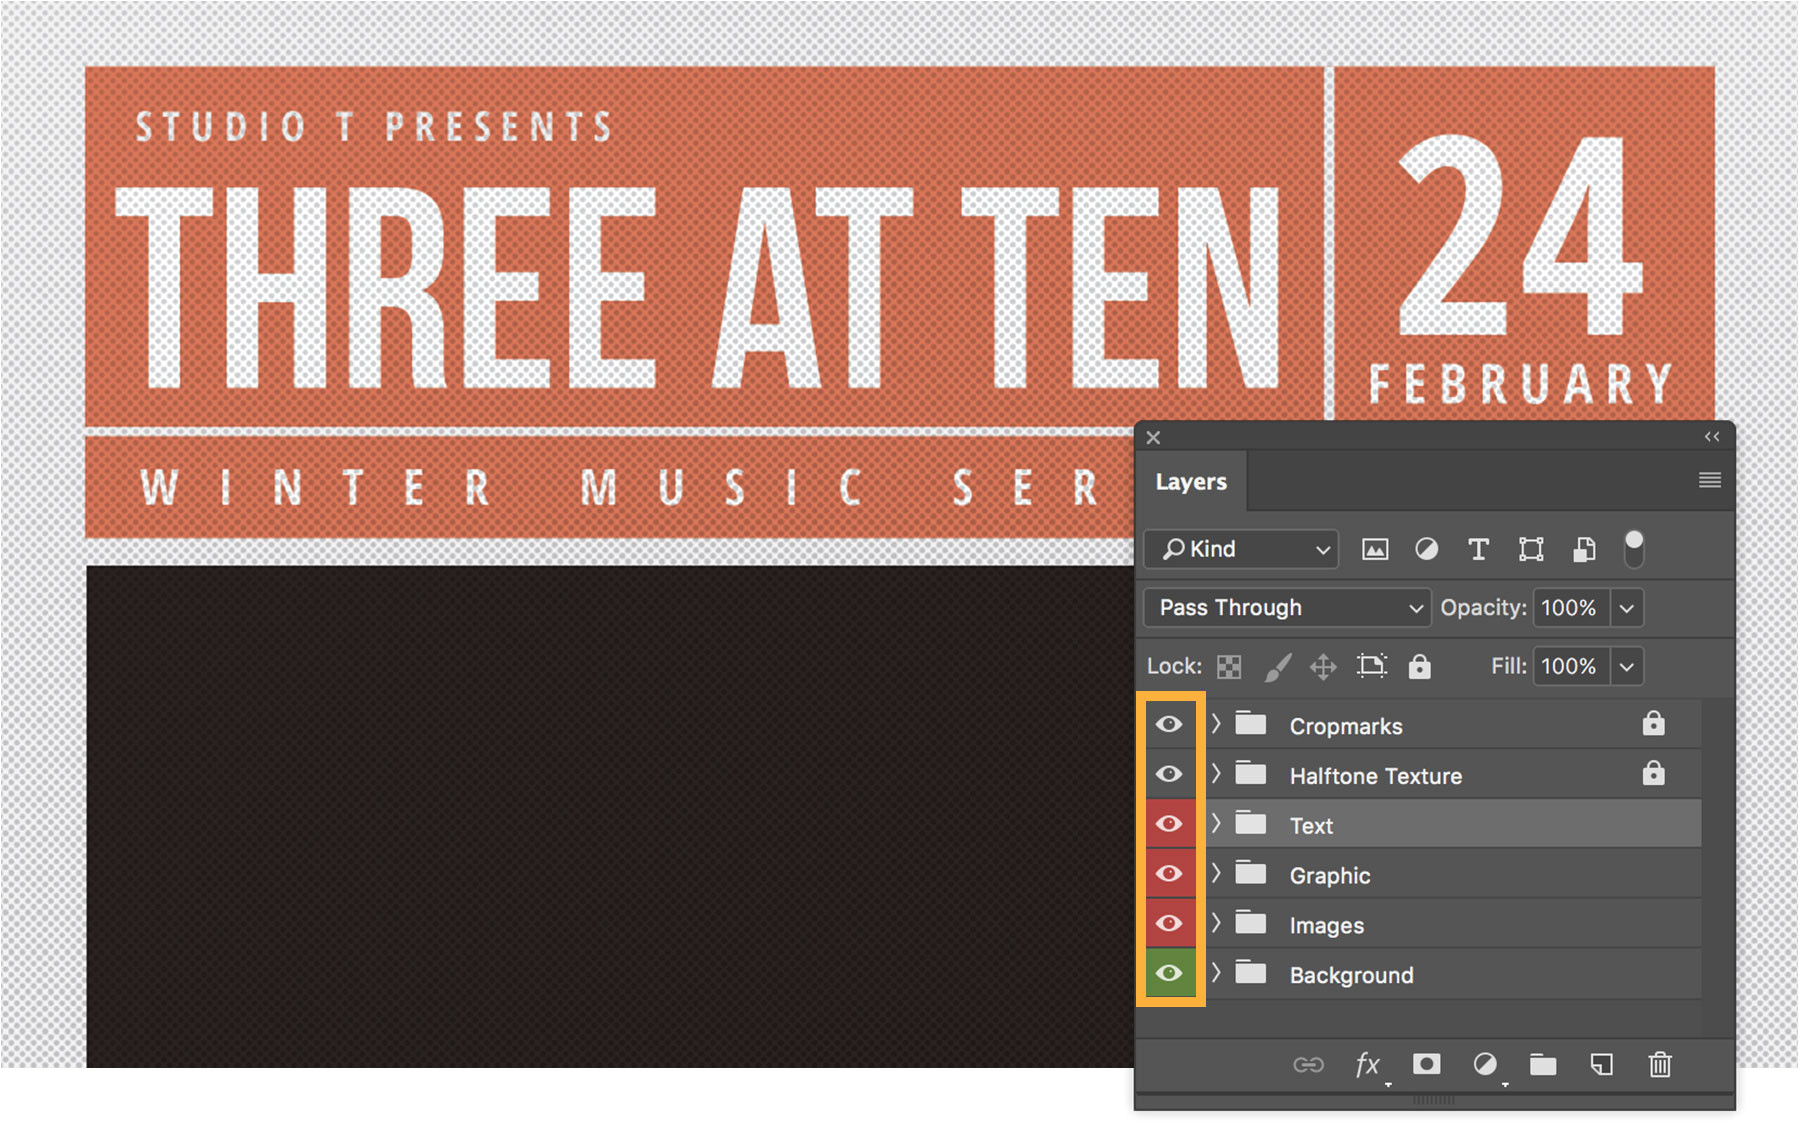Turn layer filtering on or off switch
Image resolution: width=1800 pixels, height=1130 pixels.
(x=1634, y=548)
